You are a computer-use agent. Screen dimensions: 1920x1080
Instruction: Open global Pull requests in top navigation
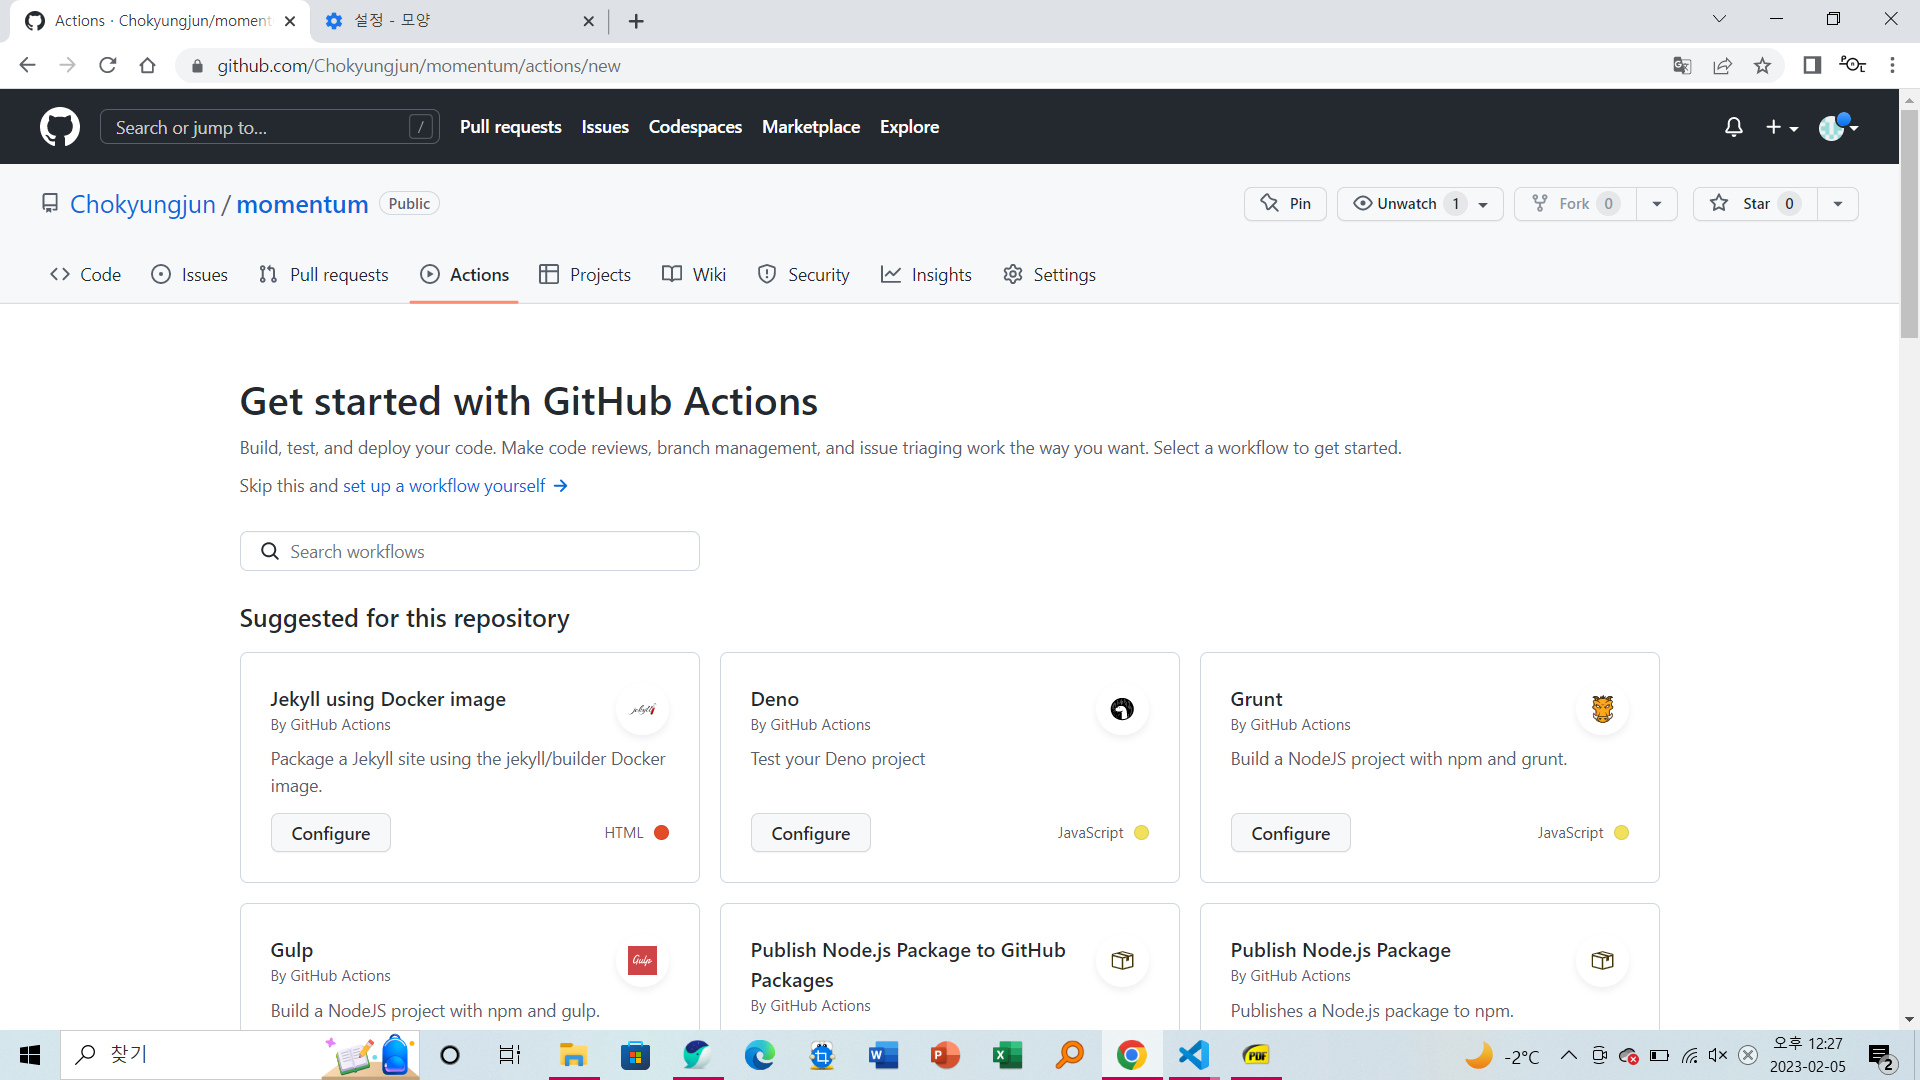tap(511, 127)
